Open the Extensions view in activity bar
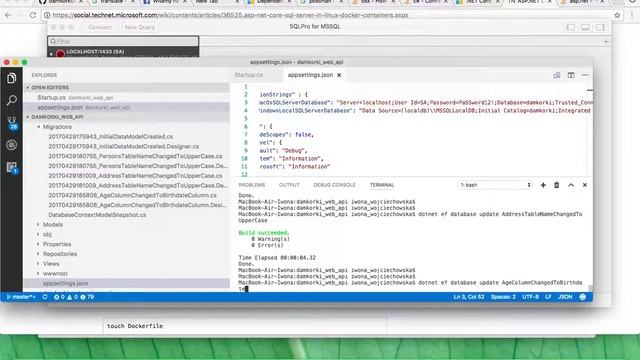This screenshot has height=360, width=640. pyautogui.click(x=11, y=167)
